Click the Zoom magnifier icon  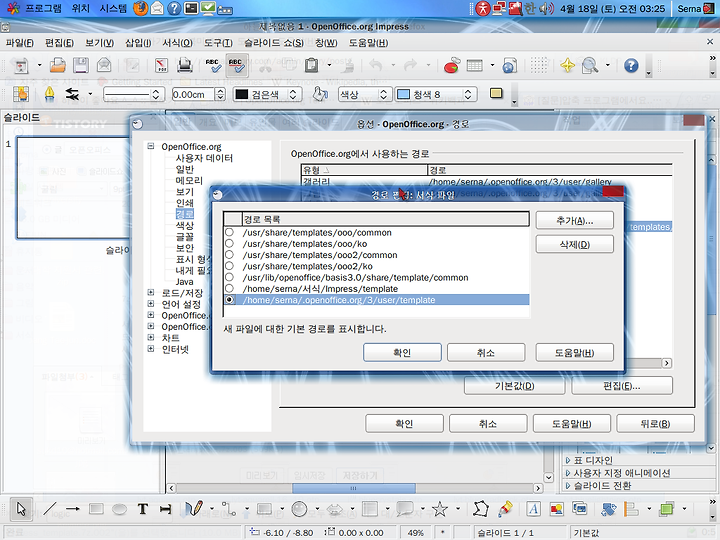coord(590,66)
